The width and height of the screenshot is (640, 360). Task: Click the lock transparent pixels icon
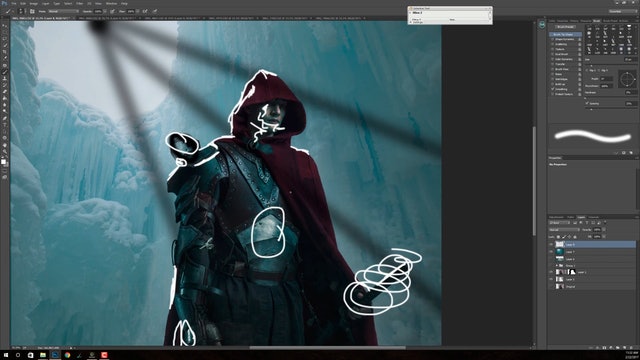pyautogui.click(x=558, y=237)
